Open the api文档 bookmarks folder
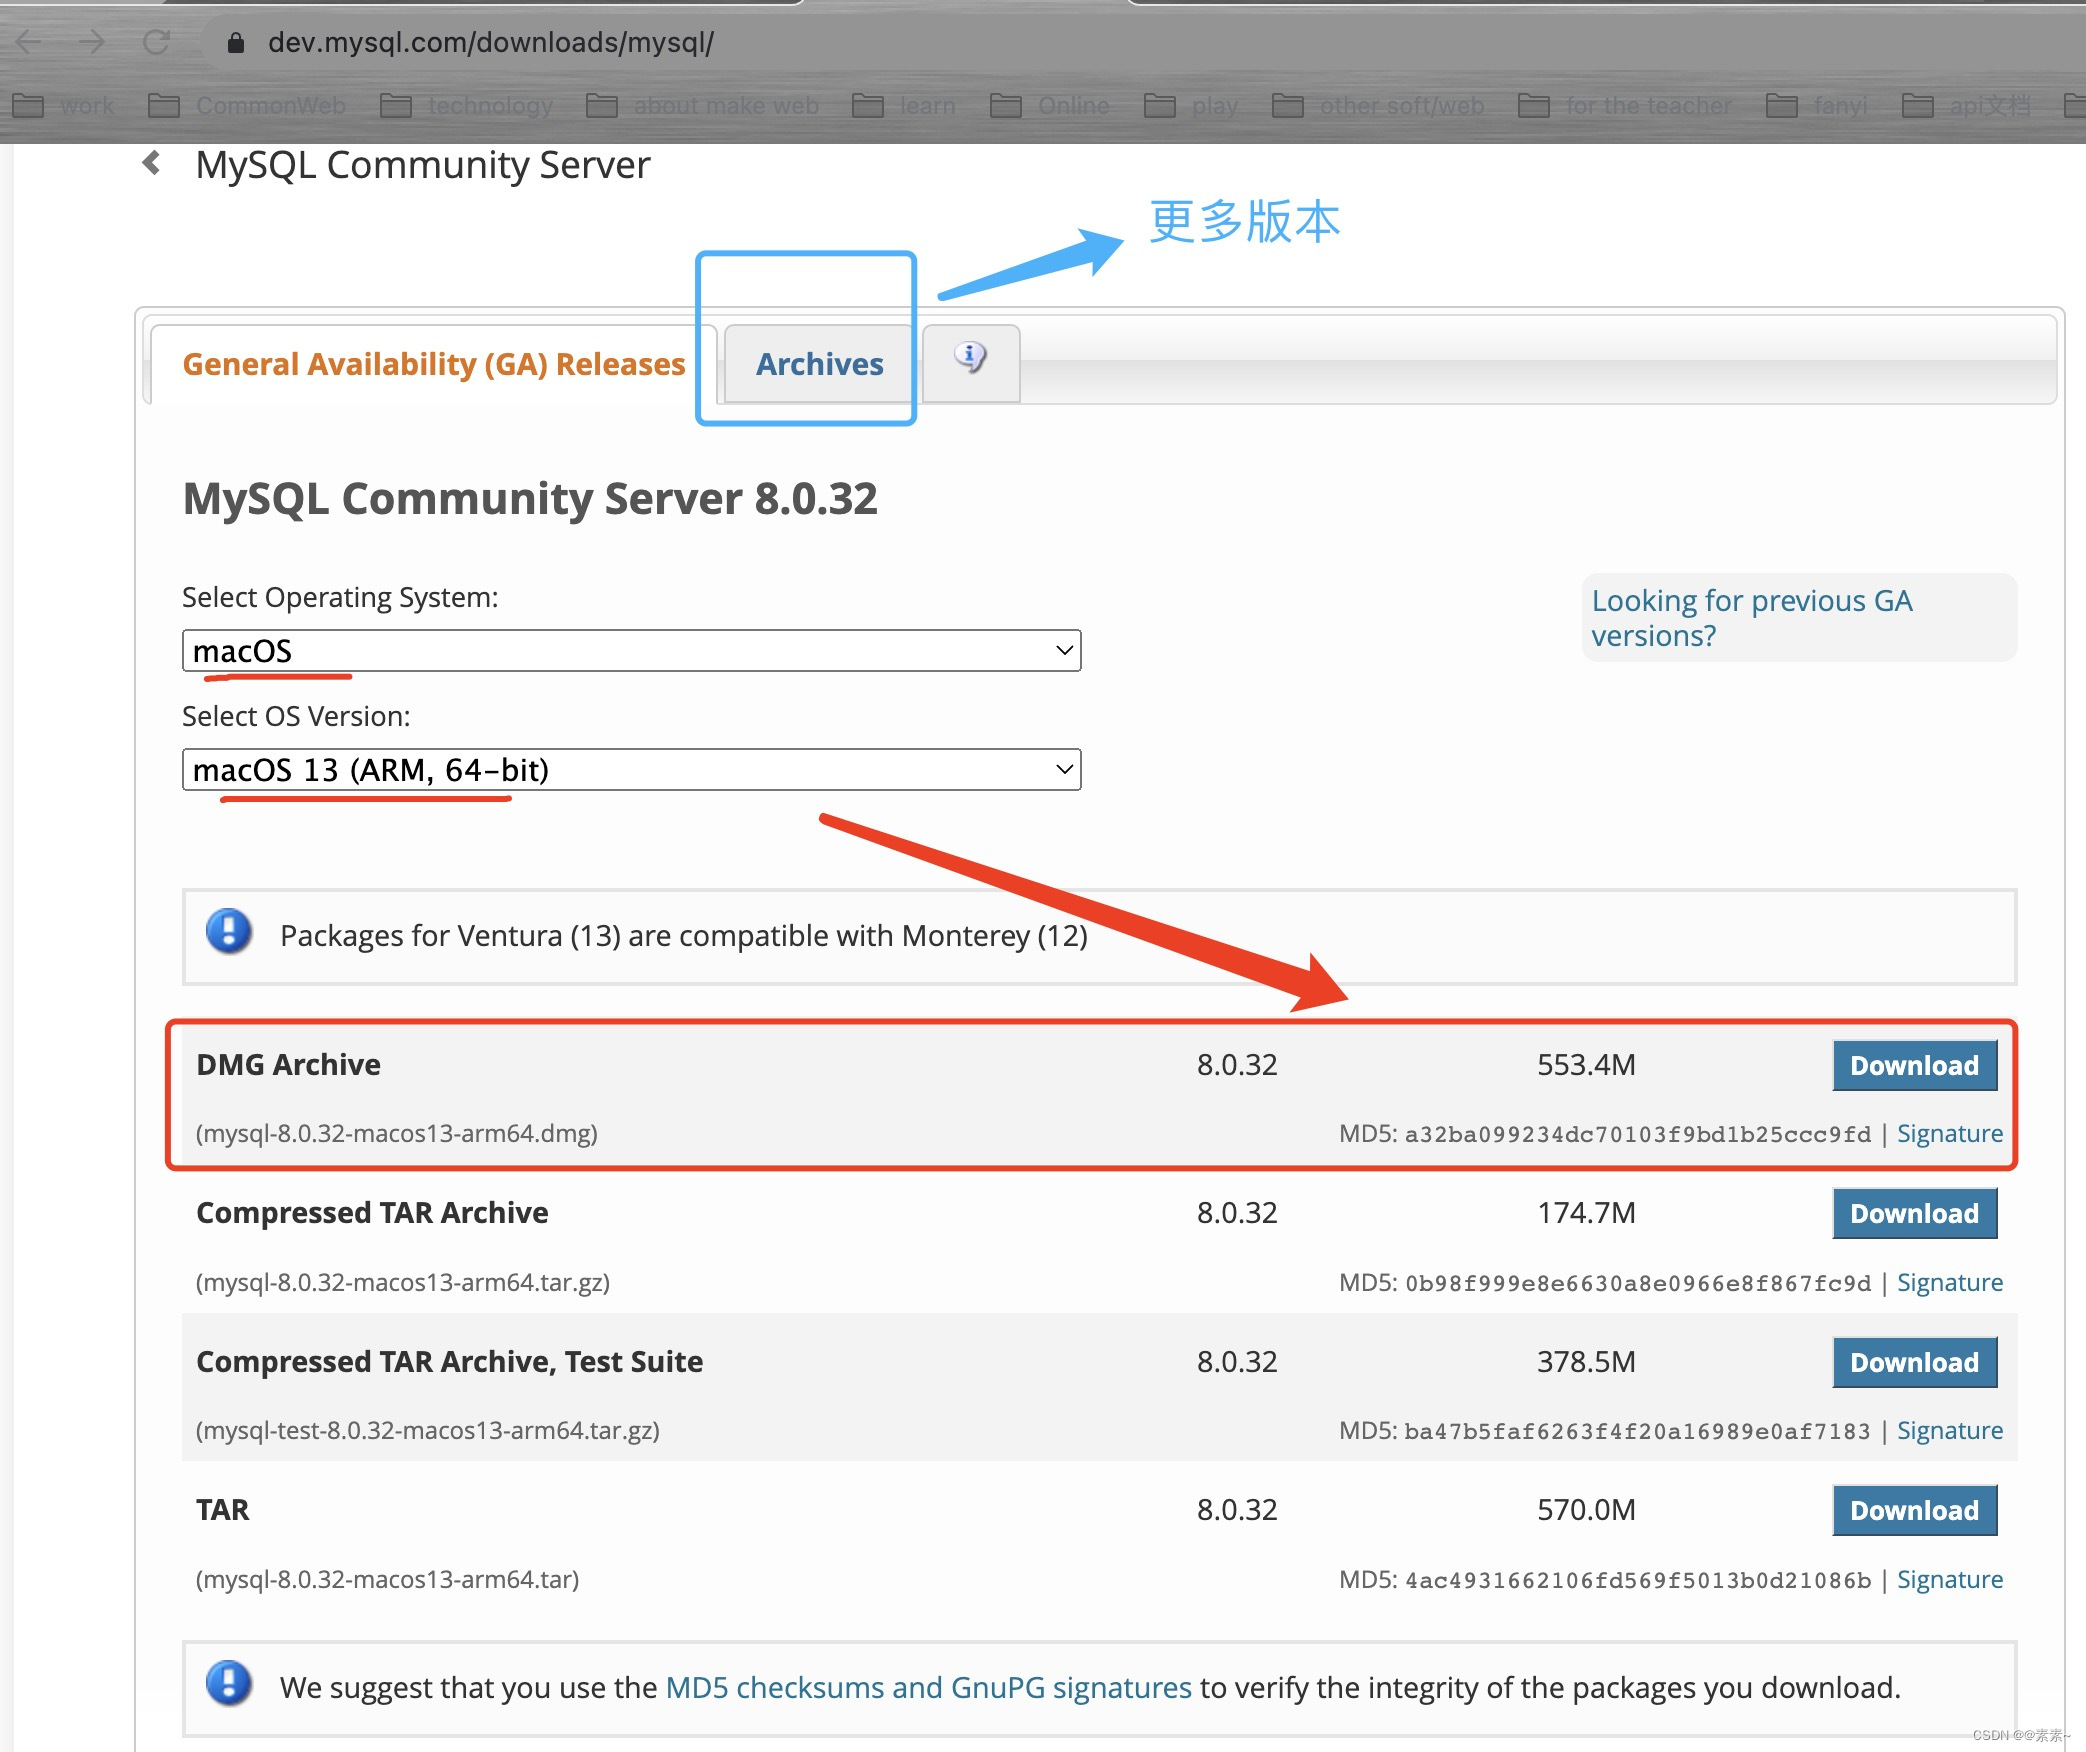The height and width of the screenshot is (1752, 2086). (1966, 105)
